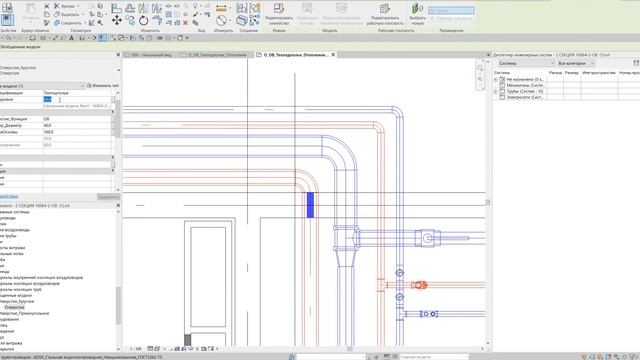The height and width of the screenshot is (360, 640).
Task: Click the view scale 1:100 control
Action: click(136, 349)
